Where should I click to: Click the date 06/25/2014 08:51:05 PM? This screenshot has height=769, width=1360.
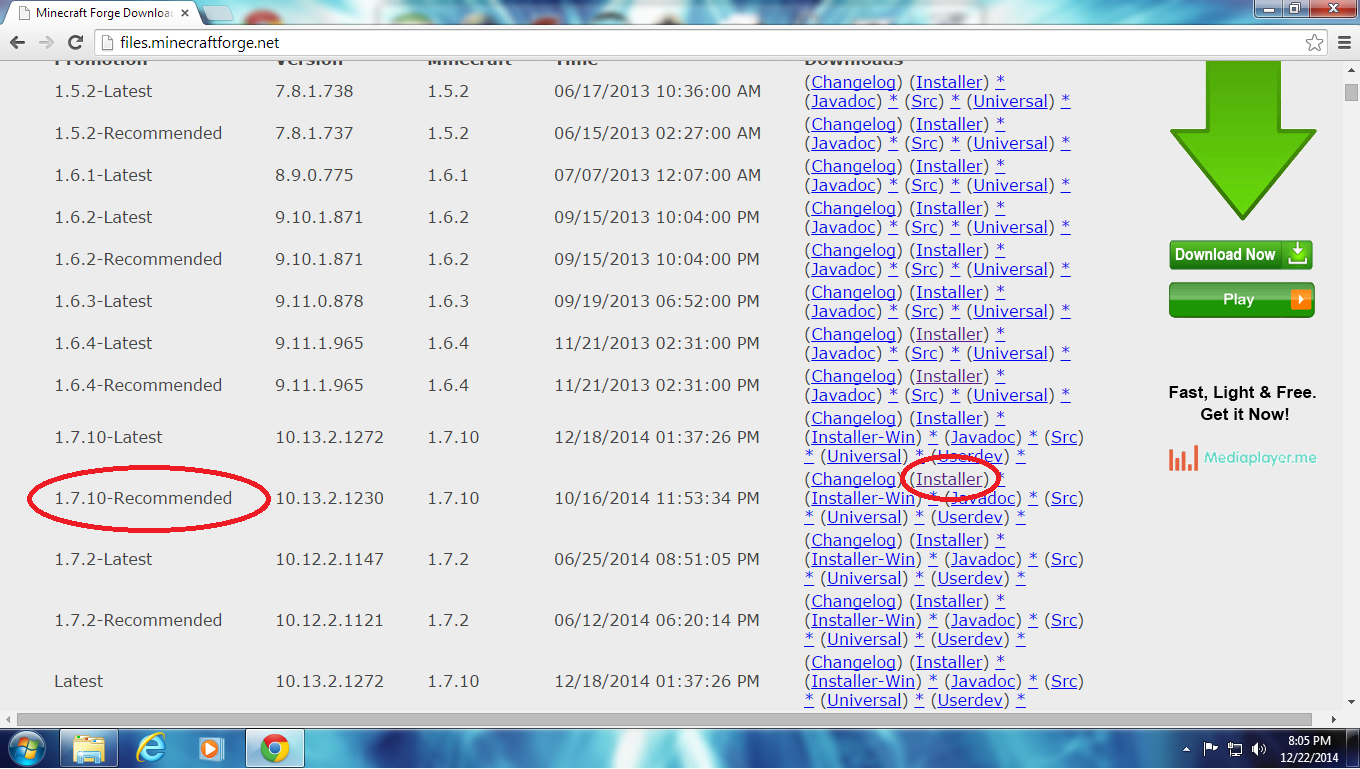pos(657,559)
